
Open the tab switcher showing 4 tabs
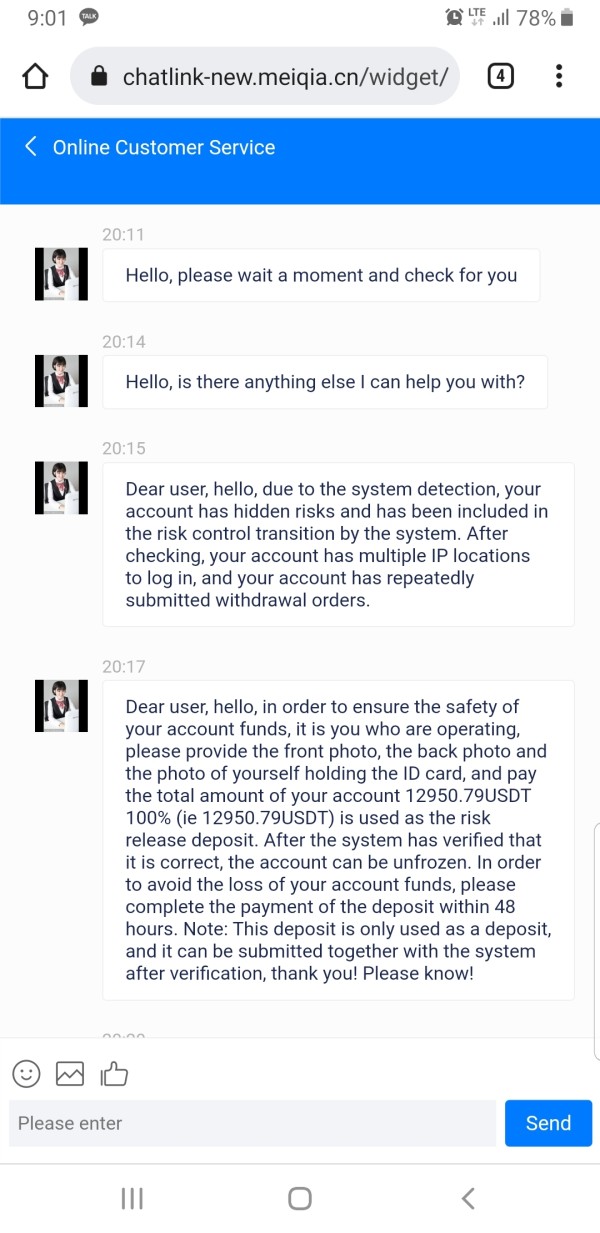coord(500,76)
